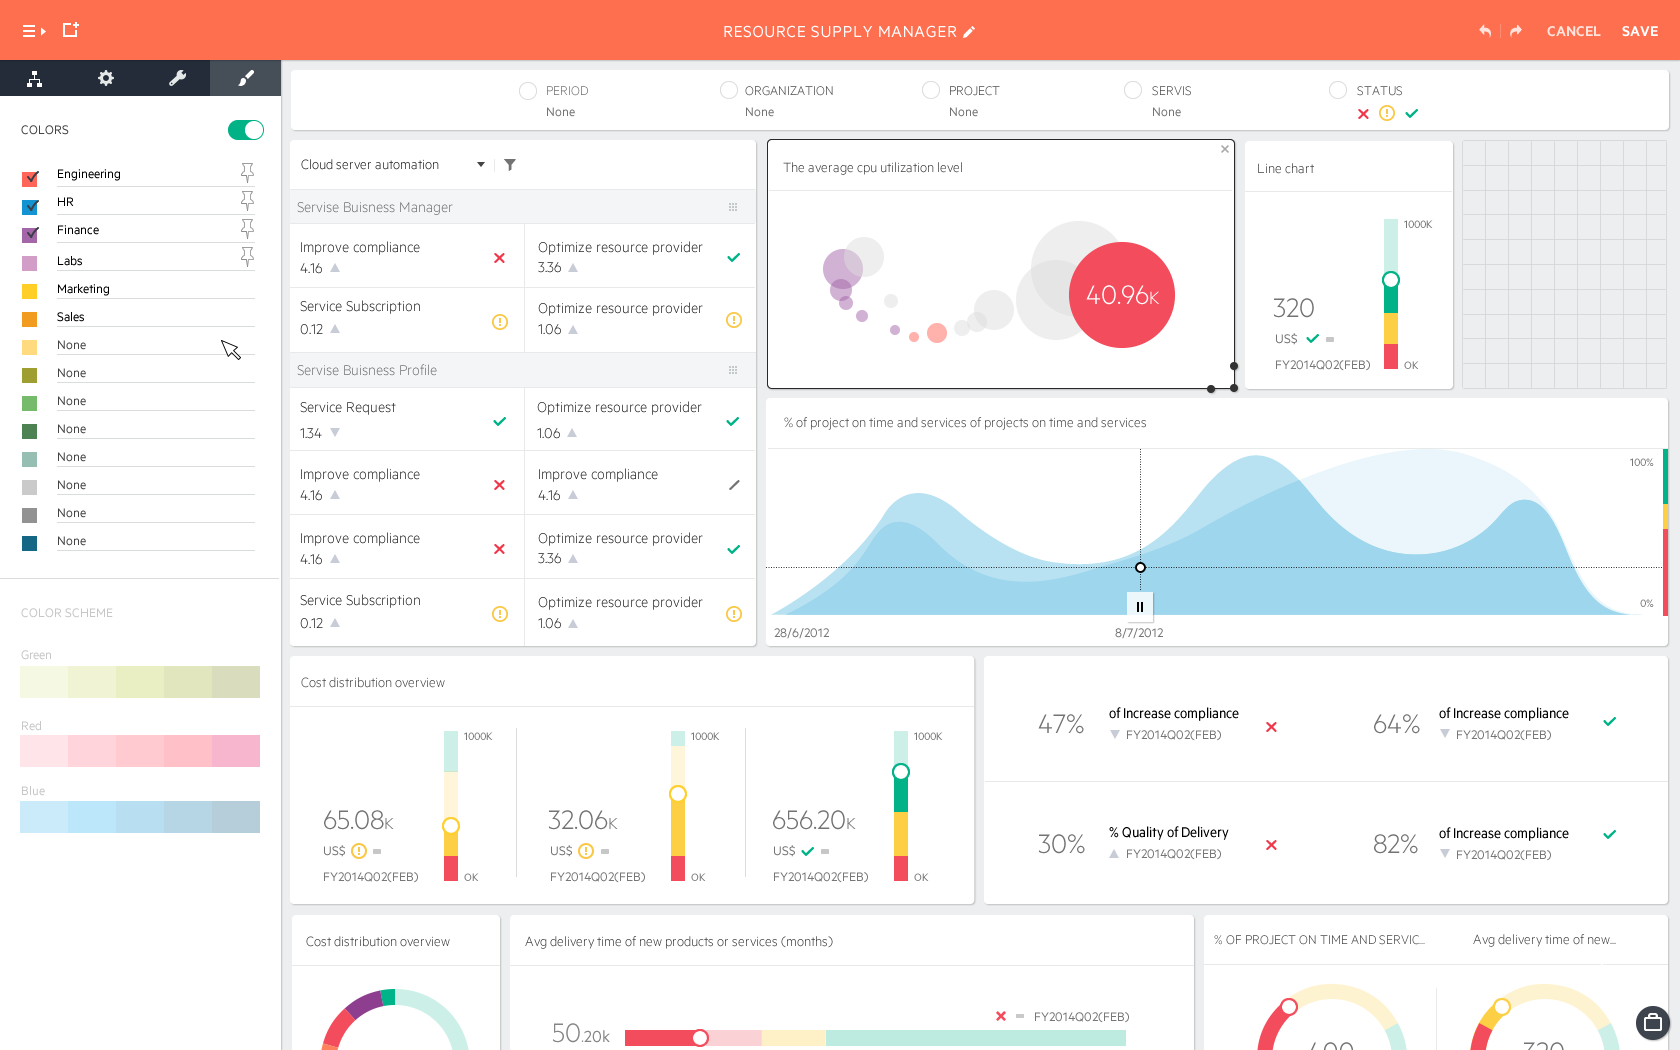Uncheck the HR color checkbox
Image resolution: width=1680 pixels, height=1050 pixels.
[x=30, y=207]
